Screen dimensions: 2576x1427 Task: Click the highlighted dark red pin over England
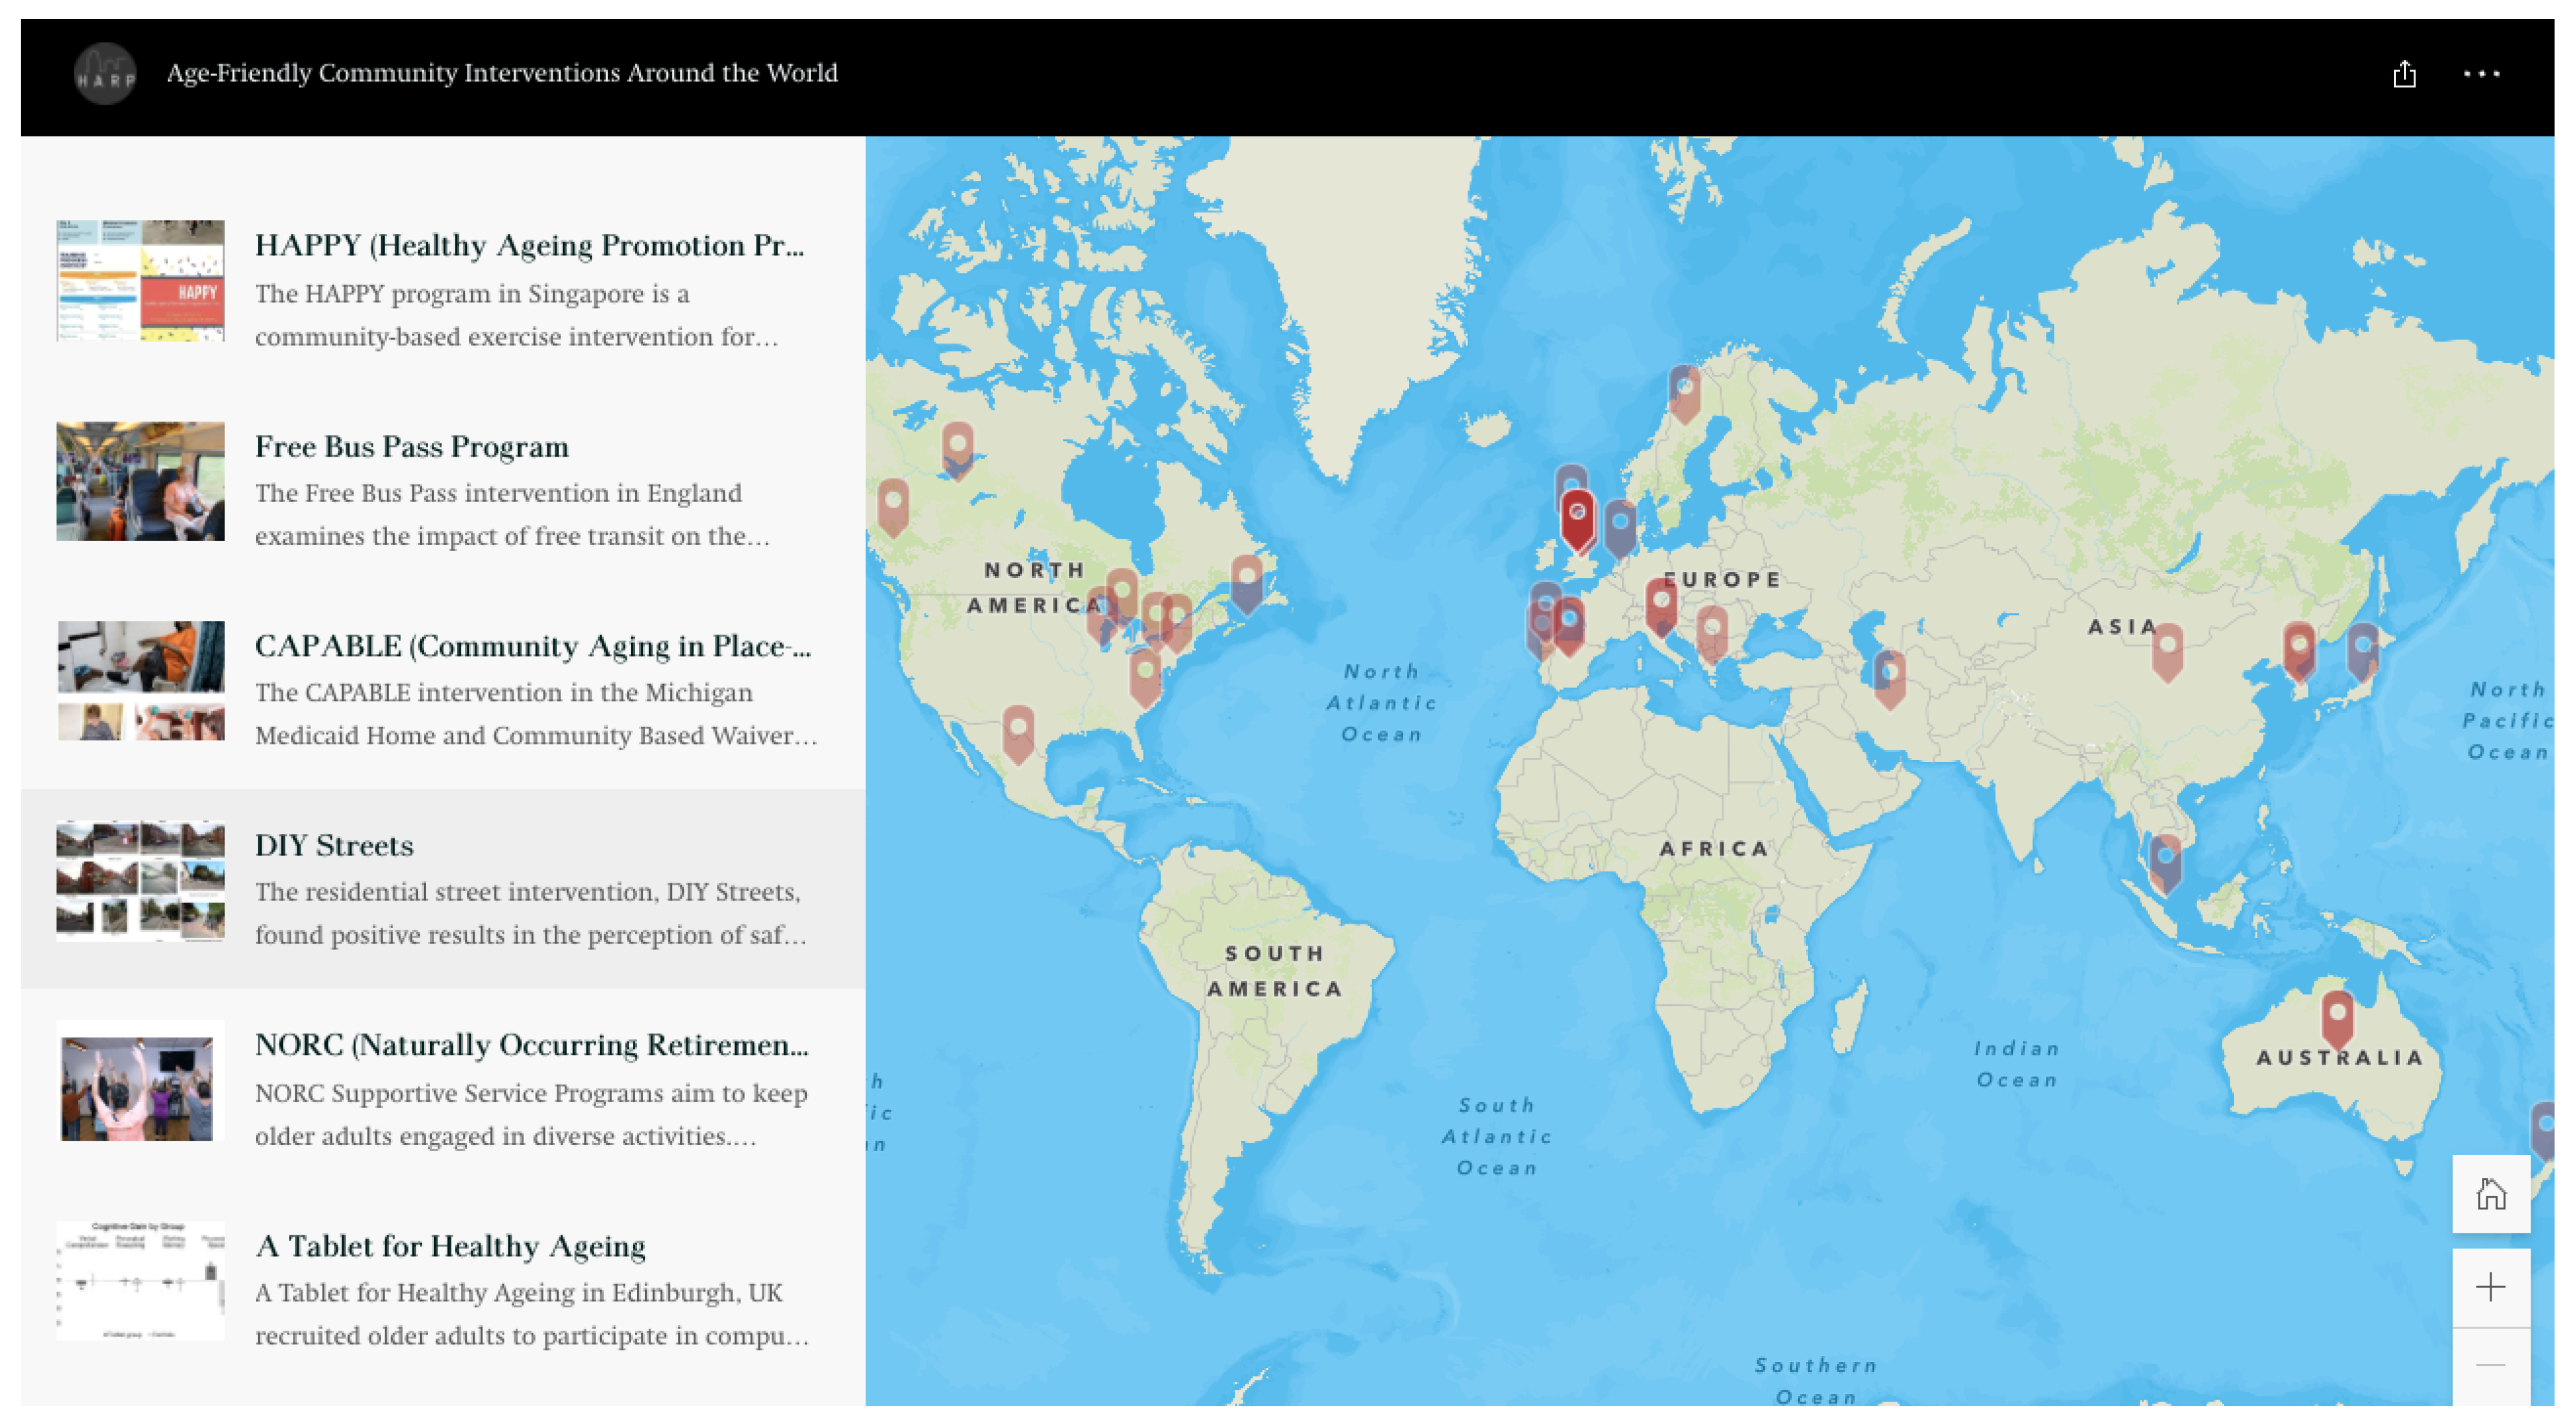pyautogui.click(x=1577, y=518)
